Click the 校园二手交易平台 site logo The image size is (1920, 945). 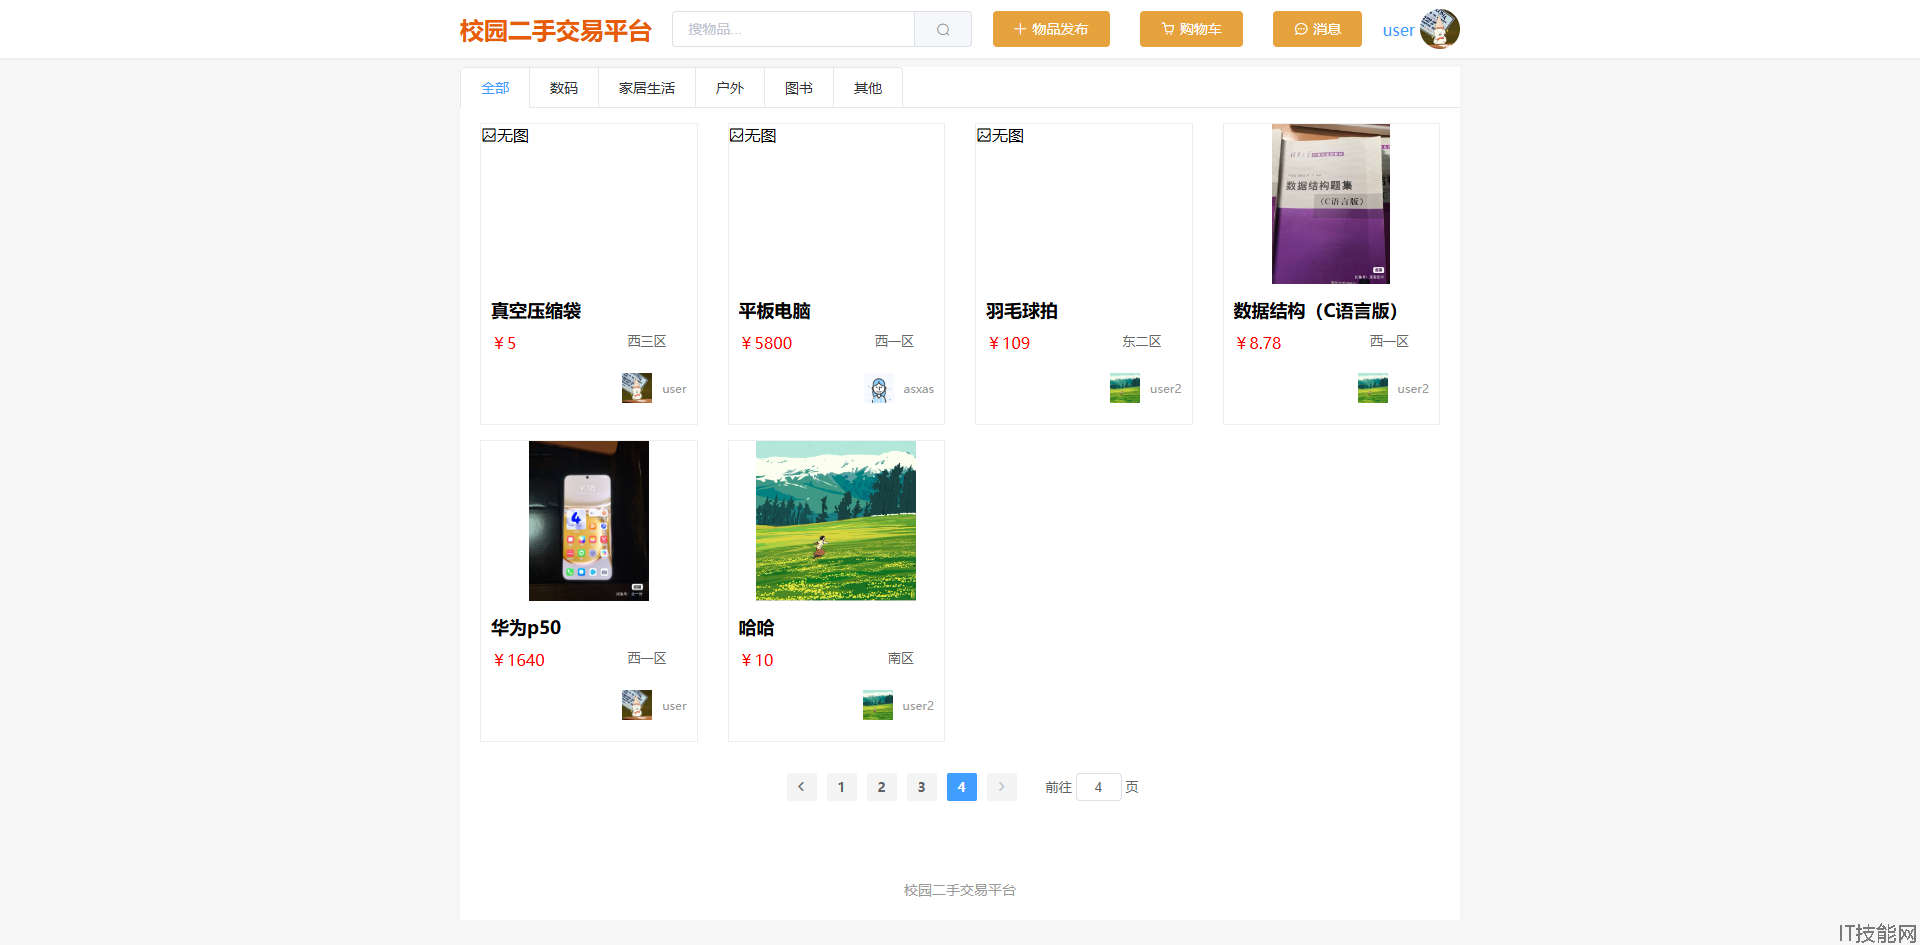click(x=555, y=31)
